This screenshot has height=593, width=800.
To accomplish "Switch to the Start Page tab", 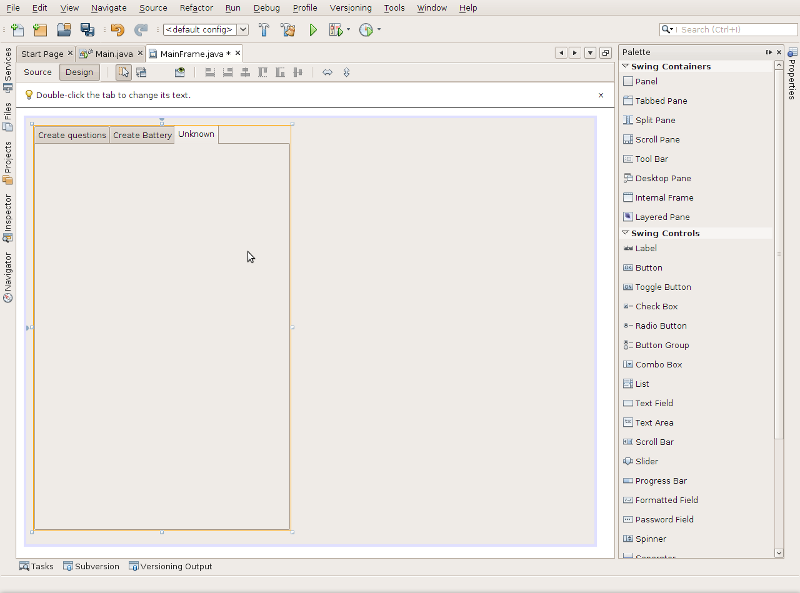I will click(x=42, y=54).
